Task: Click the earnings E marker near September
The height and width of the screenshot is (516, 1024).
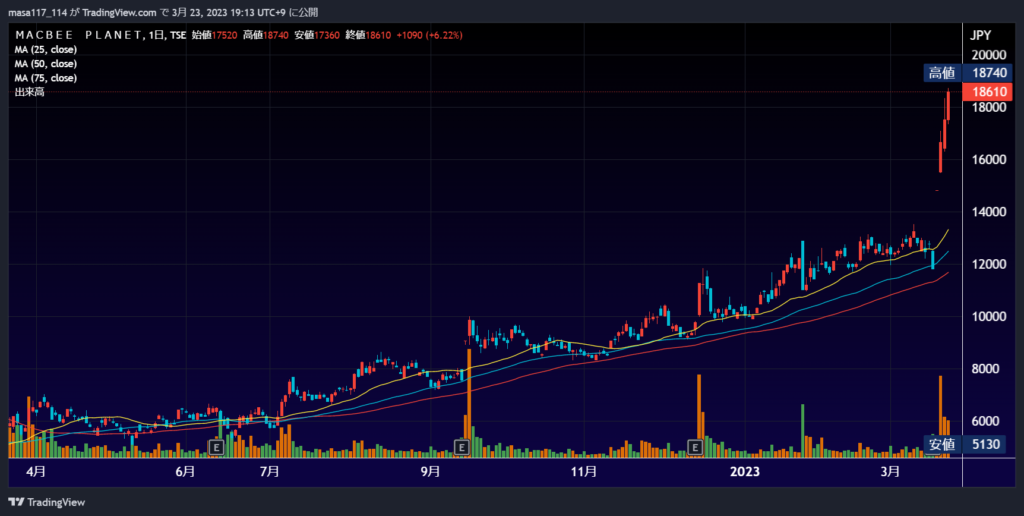Action: pos(462,447)
